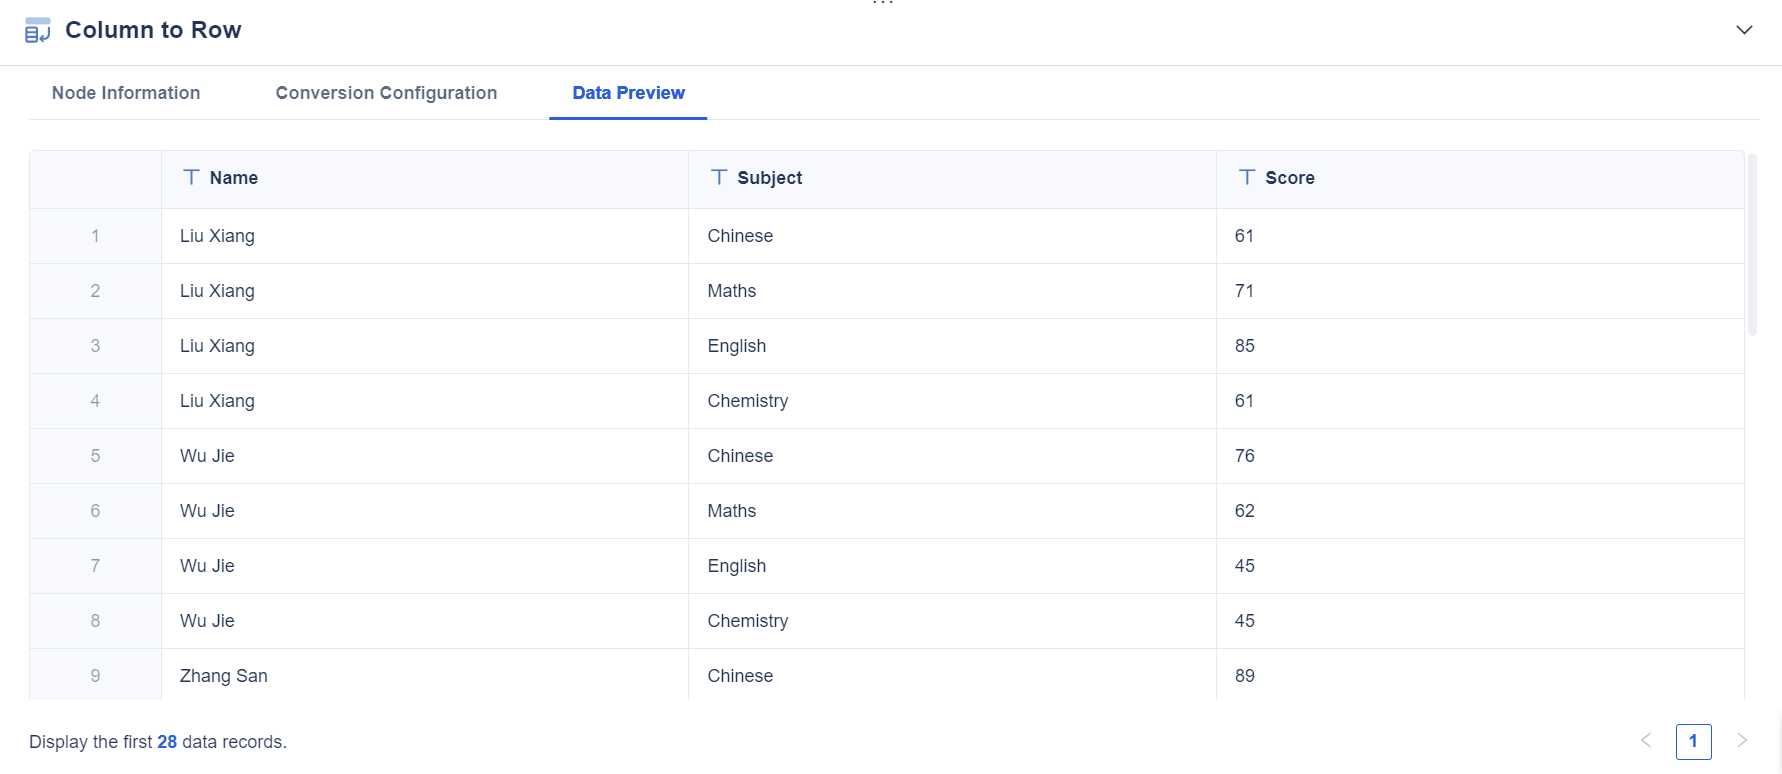Select the Zhang San name cell
The image size is (1782, 774).
(x=425, y=675)
